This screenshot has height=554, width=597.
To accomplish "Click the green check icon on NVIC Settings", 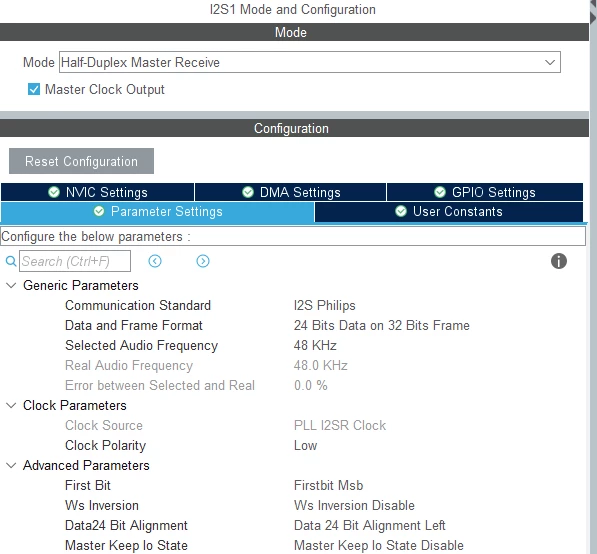I will click(x=54, y=192).
